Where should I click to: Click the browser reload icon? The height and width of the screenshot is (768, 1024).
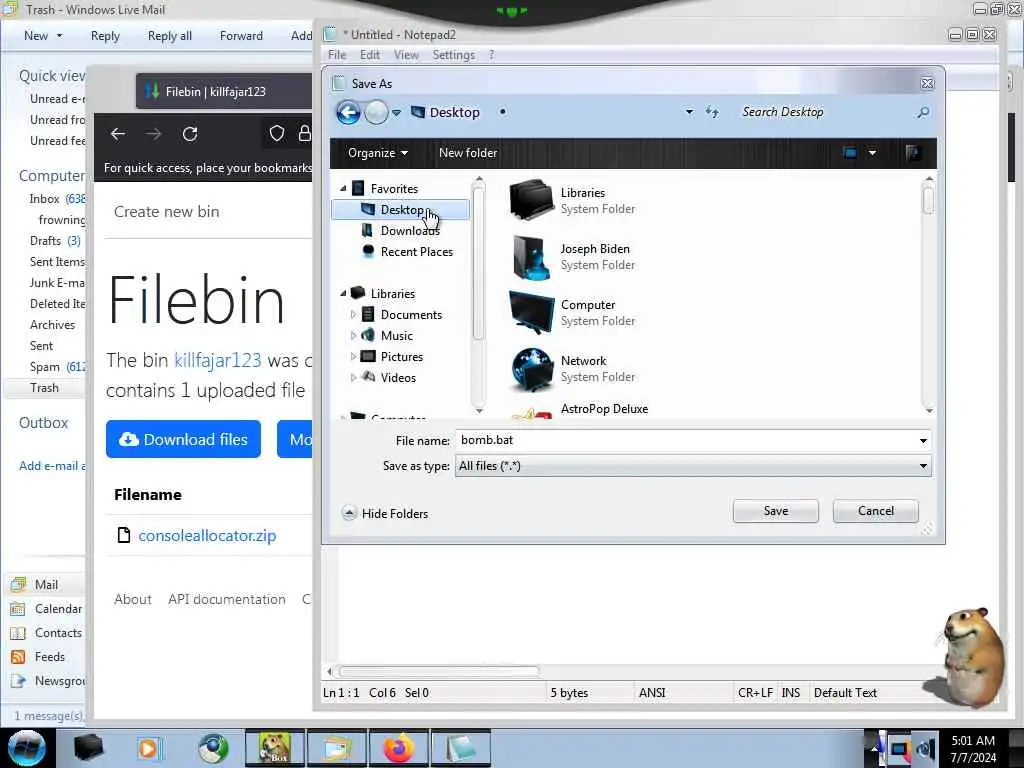[190, 134]
